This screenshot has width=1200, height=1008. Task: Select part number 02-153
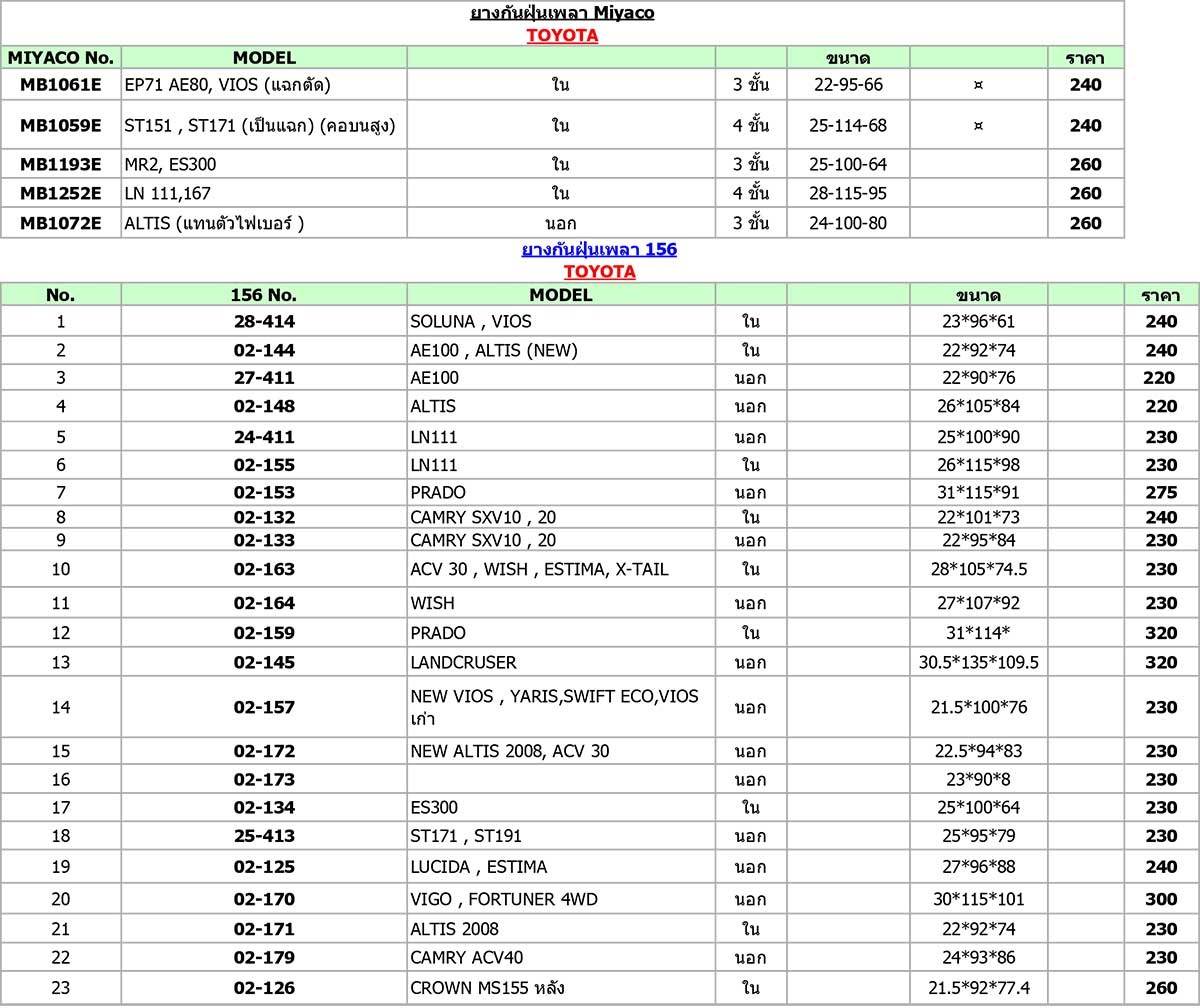(x=264, y=492)
